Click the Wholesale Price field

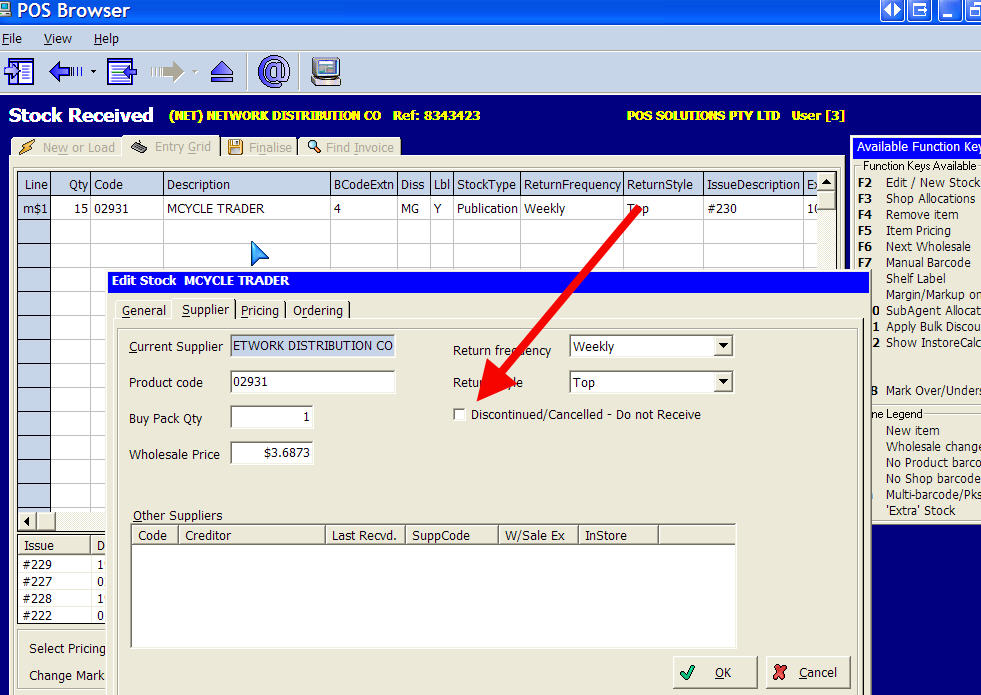tap(272, 453)
